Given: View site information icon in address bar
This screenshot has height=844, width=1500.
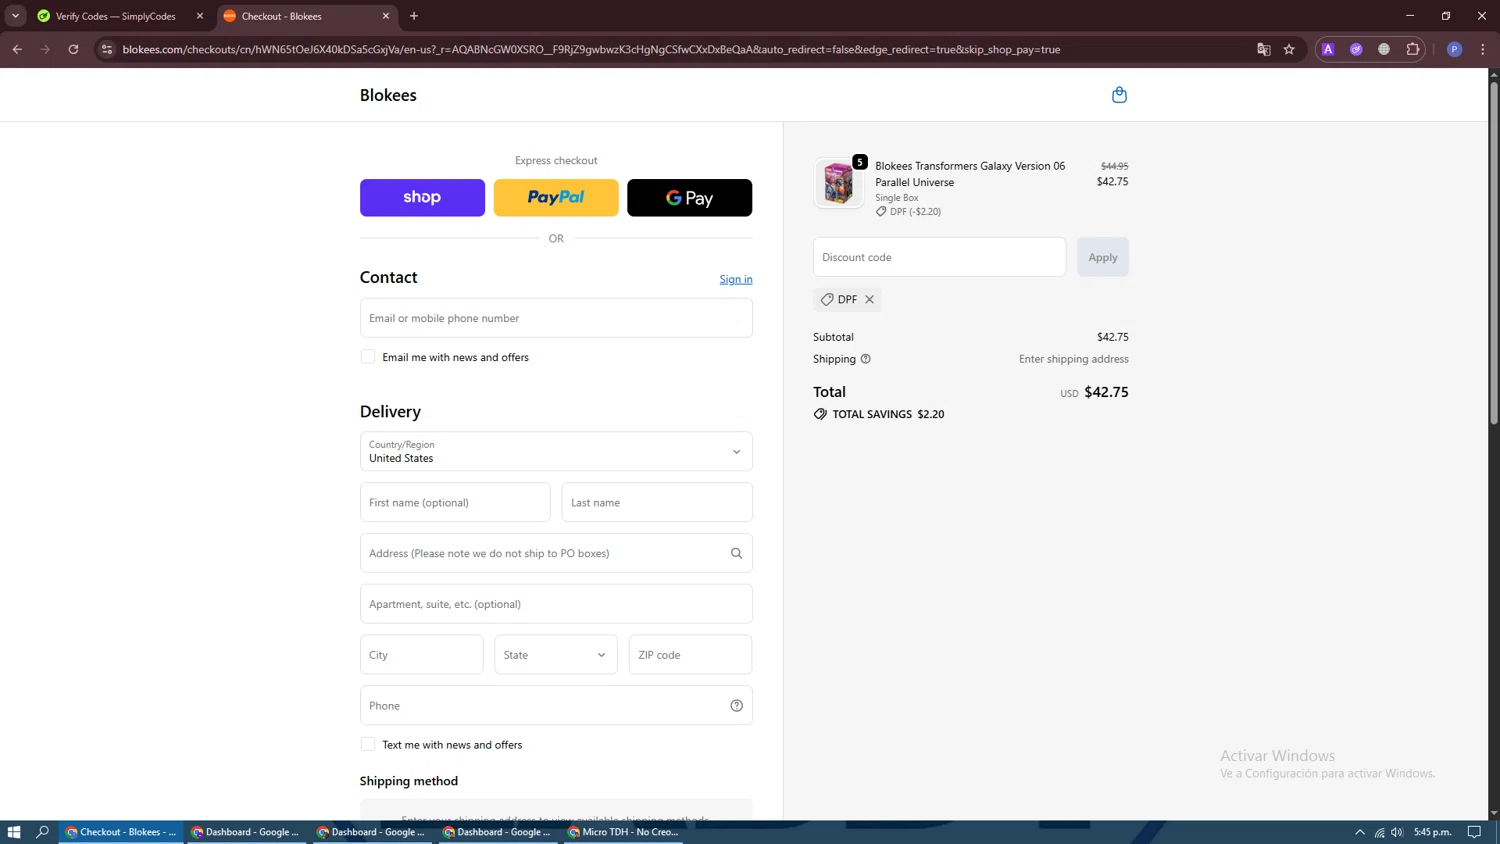Looking at the screenshot, I should click(x=107, y=49).
